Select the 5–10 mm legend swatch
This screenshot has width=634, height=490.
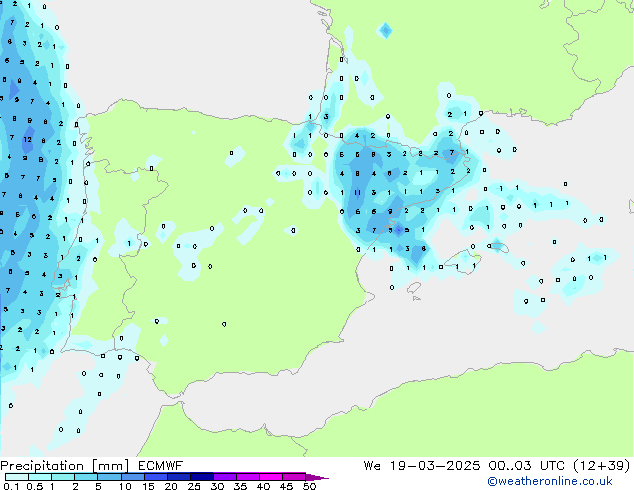(109, 477)
